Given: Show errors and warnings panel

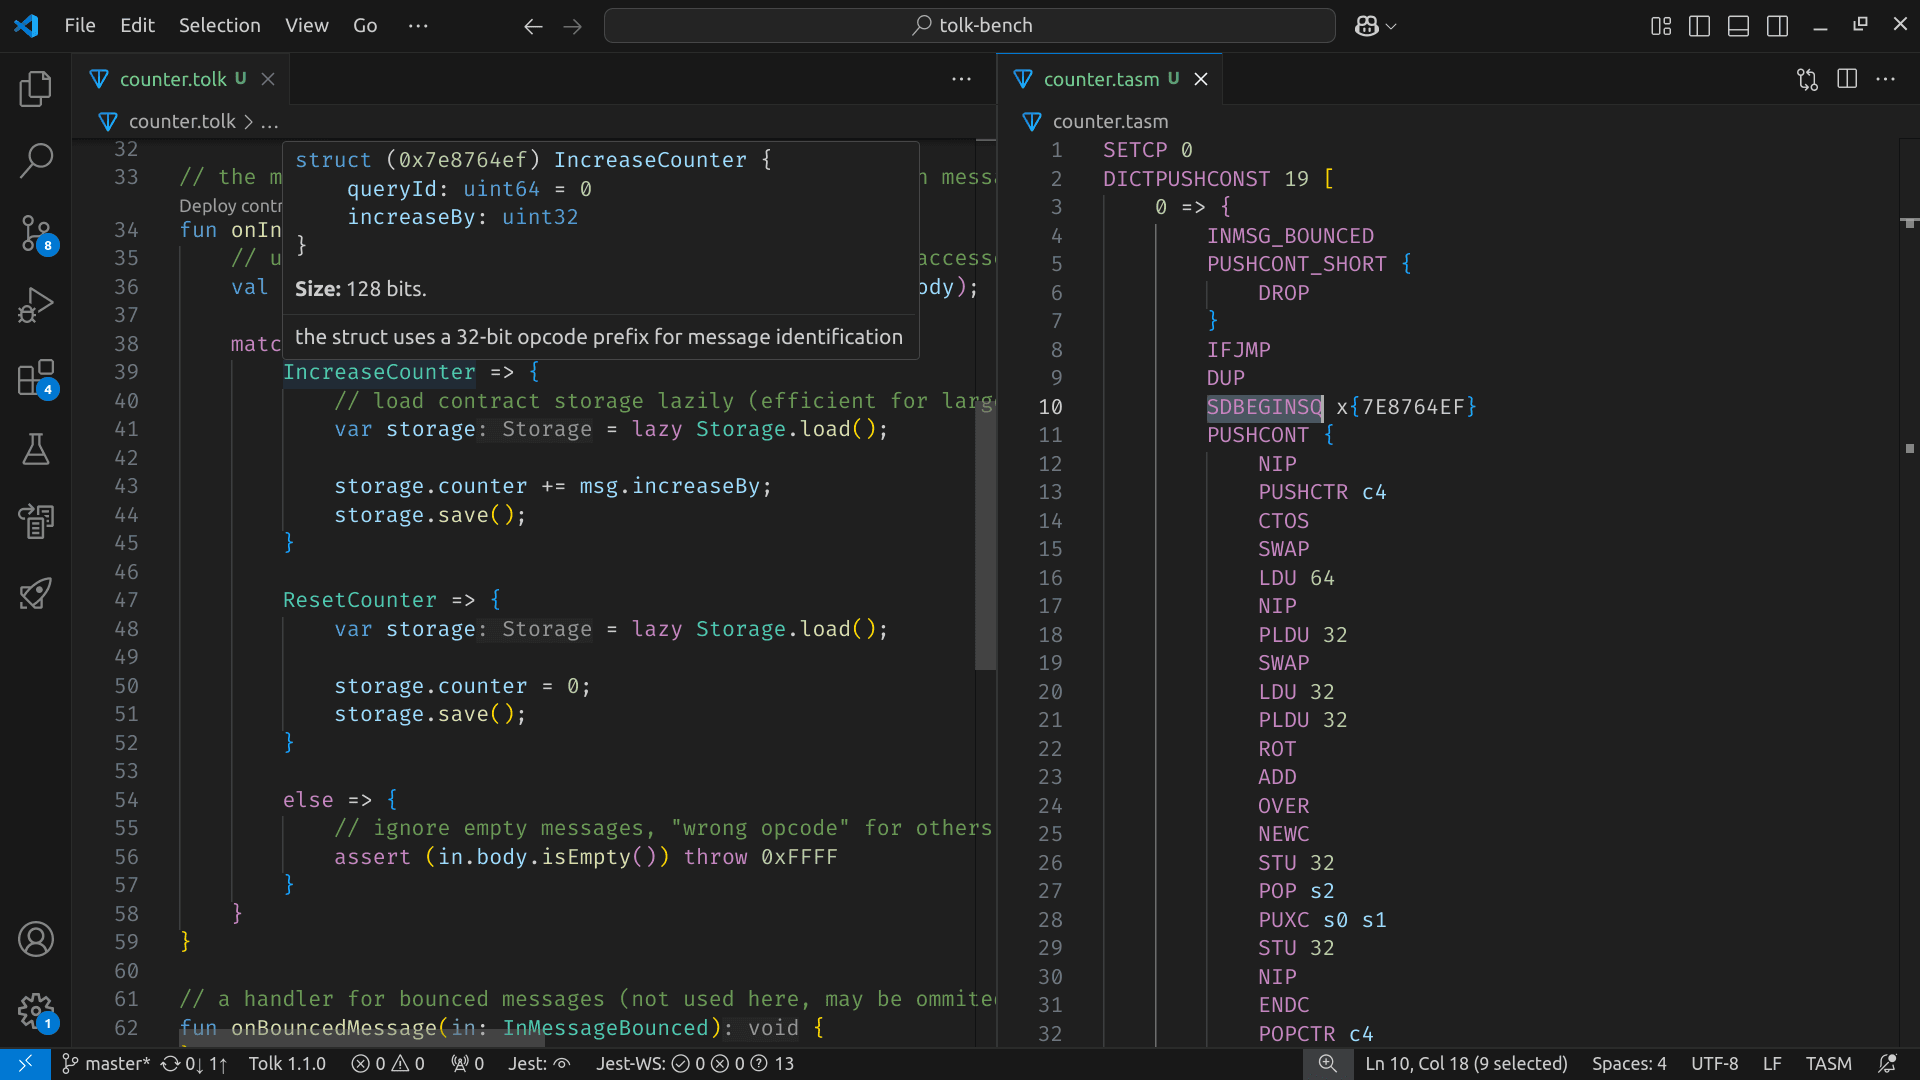Looking at the screenshot, I should point(388,1064).
